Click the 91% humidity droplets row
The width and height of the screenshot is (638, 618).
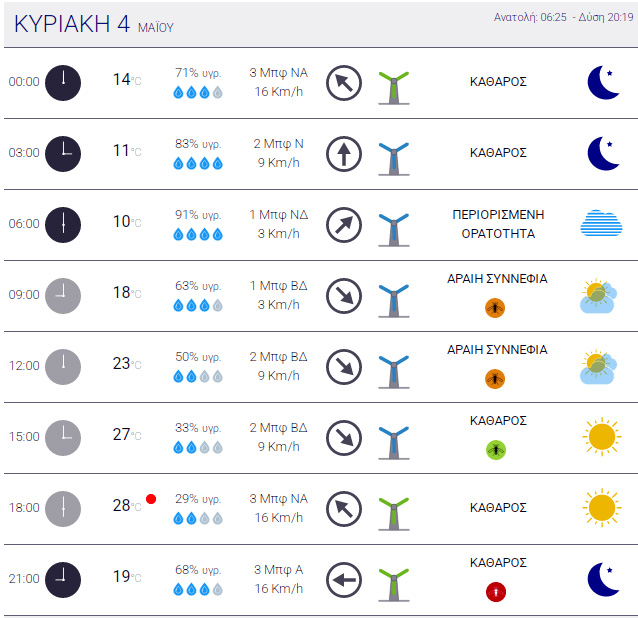pos(198,234)
